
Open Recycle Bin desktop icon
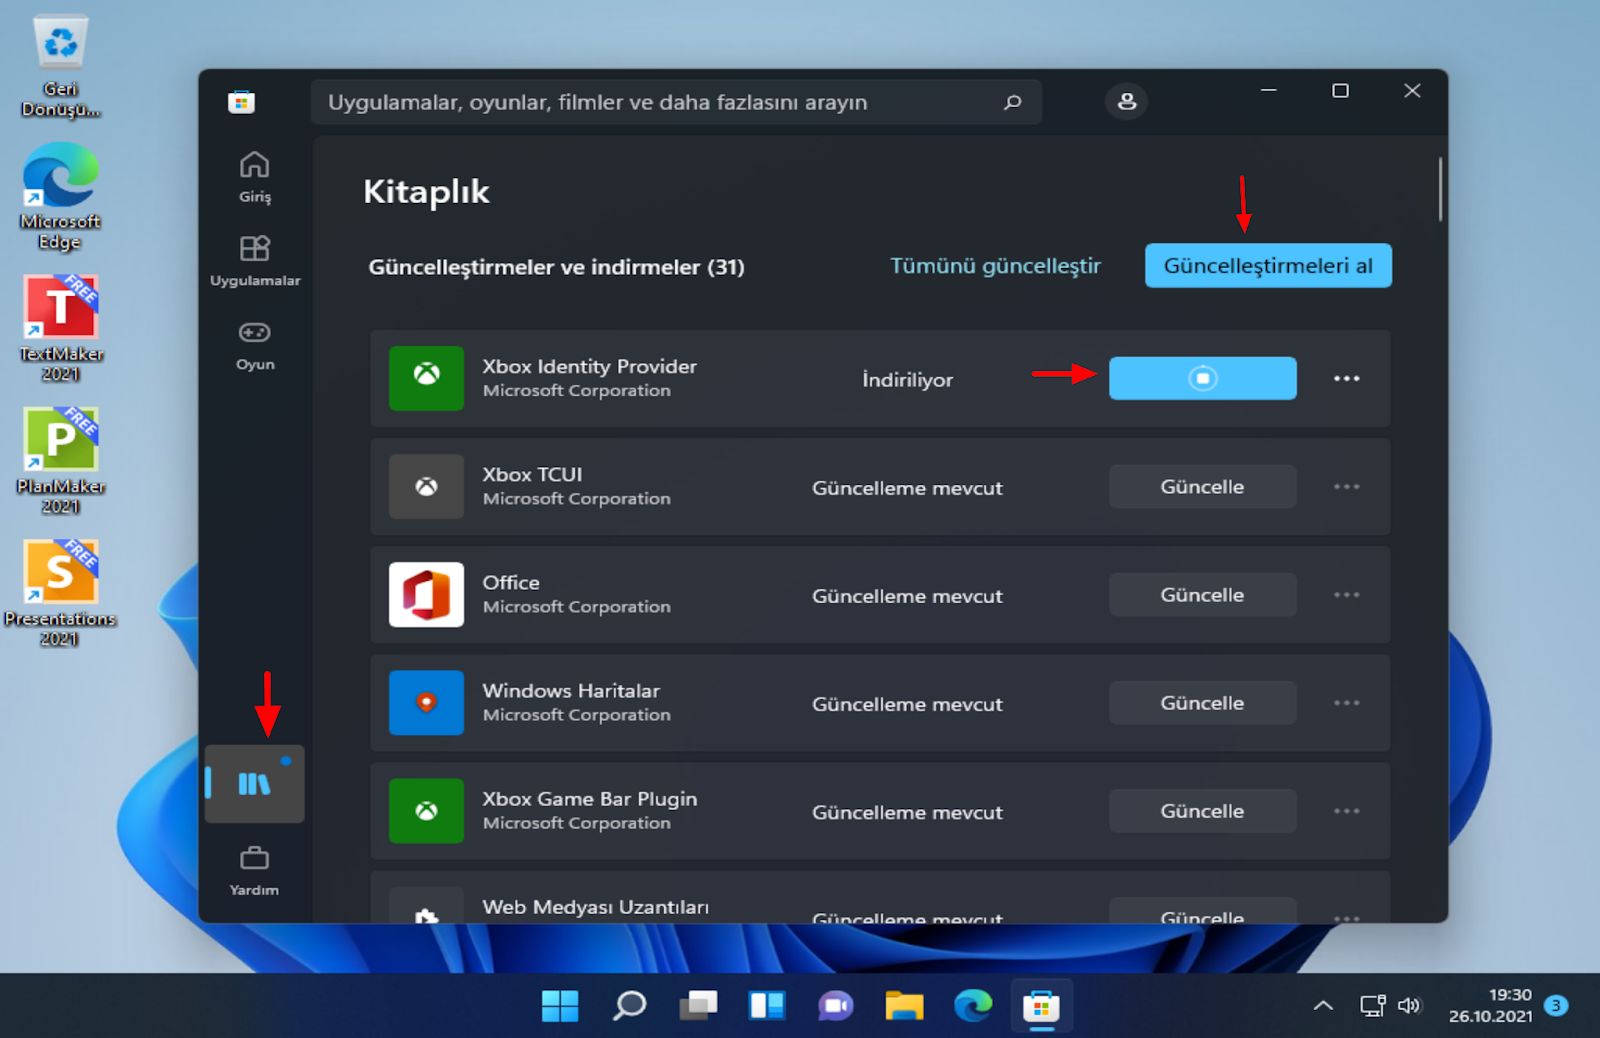pos(60,66)
